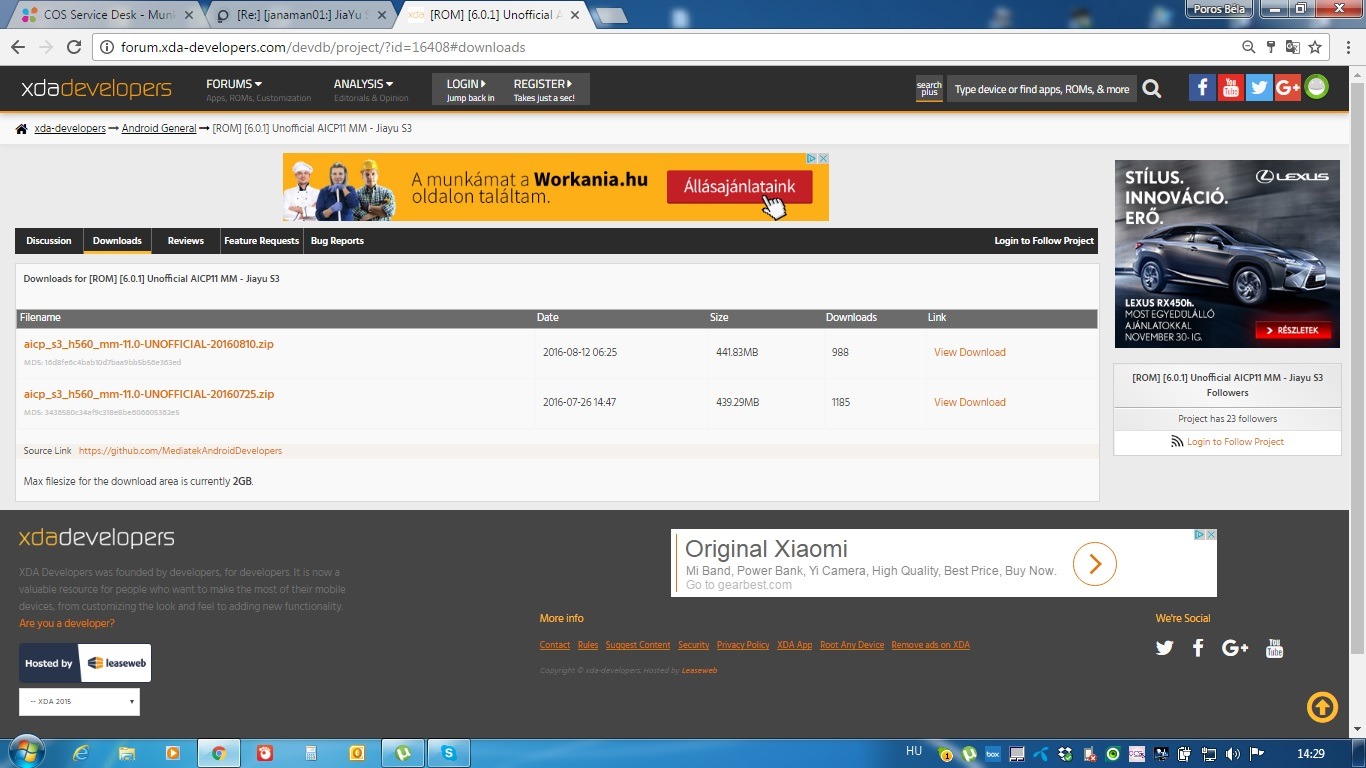
Task: Click the Workania Állásajánlataink ad button
Action: (739, 187)
